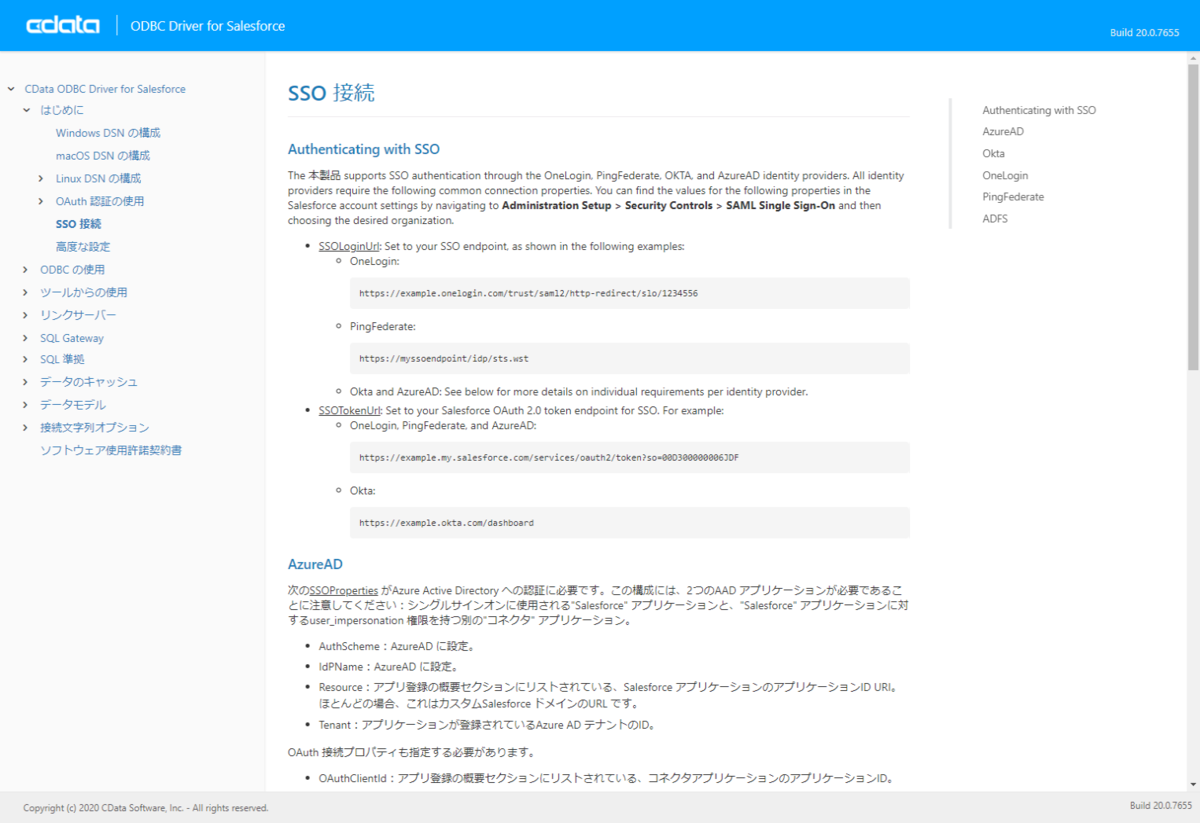Jump to AzureAD in page contents
The width and height of the screenshot is (1200, 823).
[1003, 131]
